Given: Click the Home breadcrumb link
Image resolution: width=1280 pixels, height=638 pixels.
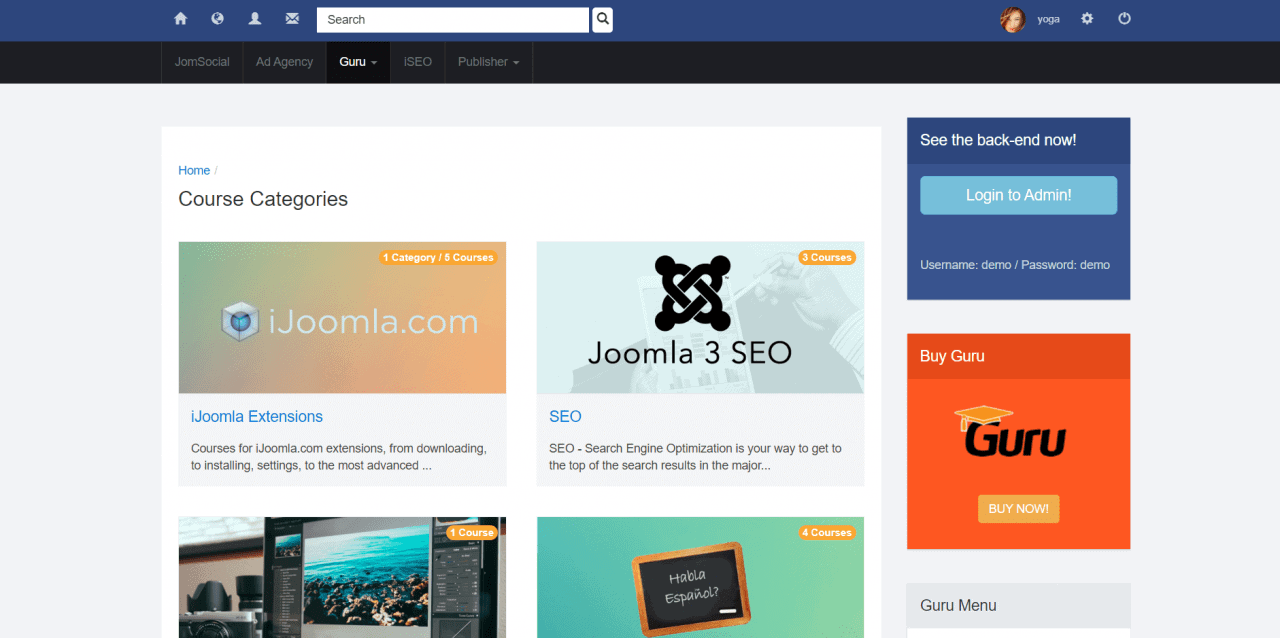Looking at the screenshot, I should [x=194, y=170].
